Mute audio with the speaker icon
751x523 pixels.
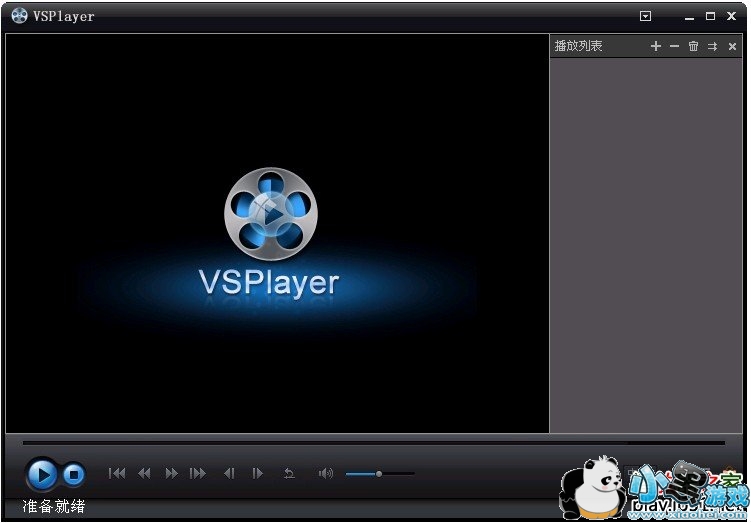[326, 474]
